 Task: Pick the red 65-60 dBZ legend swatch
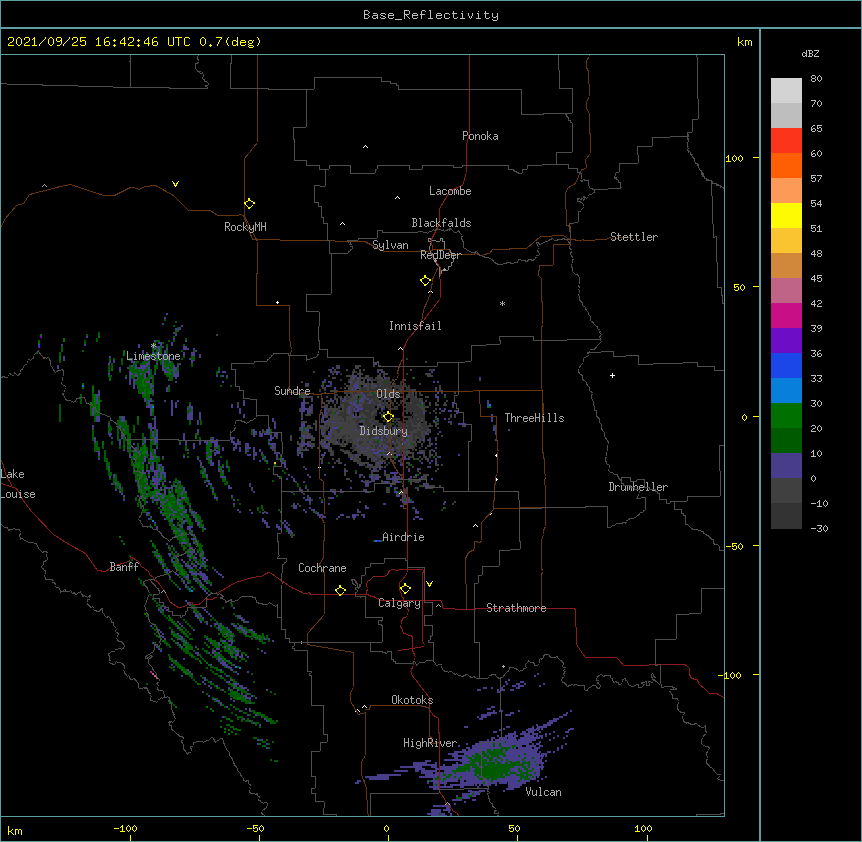(x=786, y=140)
